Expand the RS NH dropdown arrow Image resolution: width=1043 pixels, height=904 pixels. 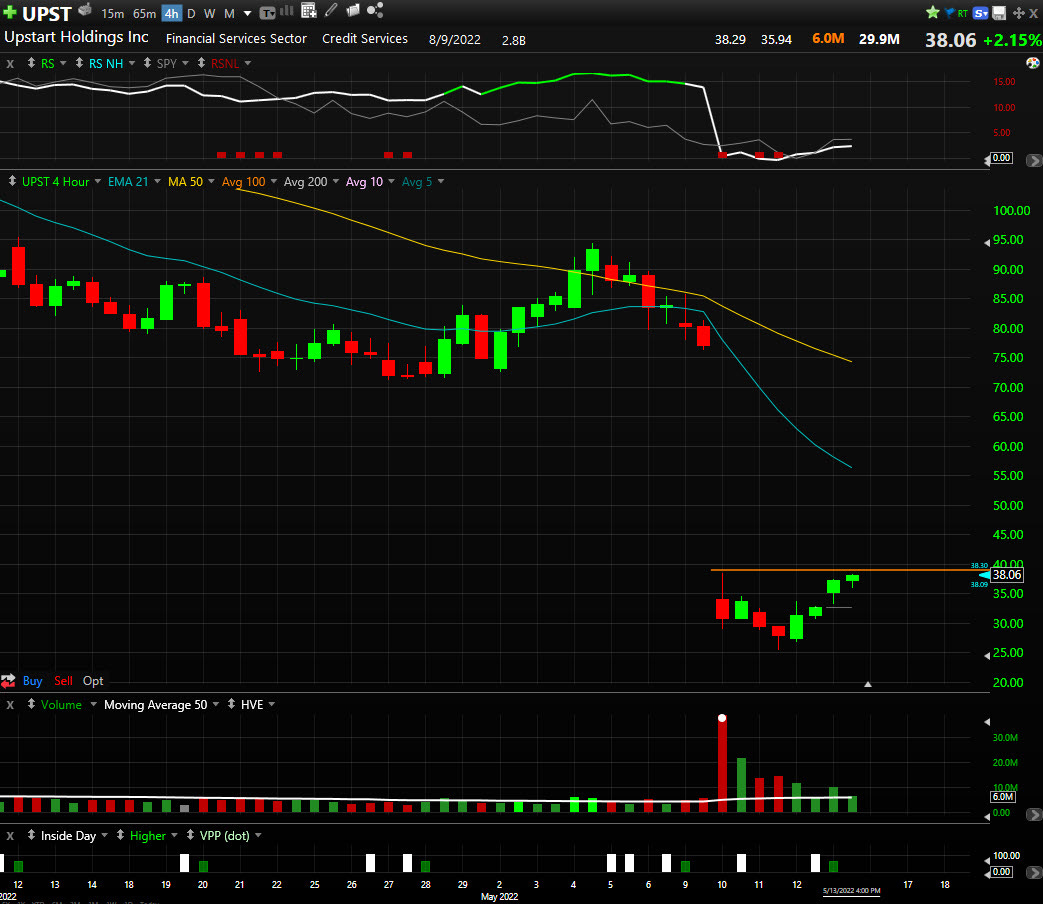132,63
